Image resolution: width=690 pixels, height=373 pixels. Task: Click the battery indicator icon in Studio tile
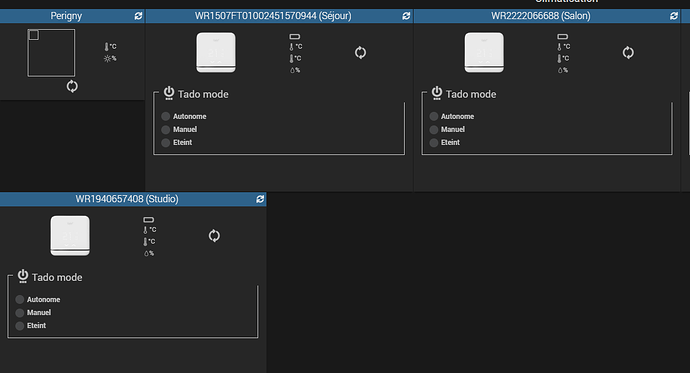[x=149, y=219]
